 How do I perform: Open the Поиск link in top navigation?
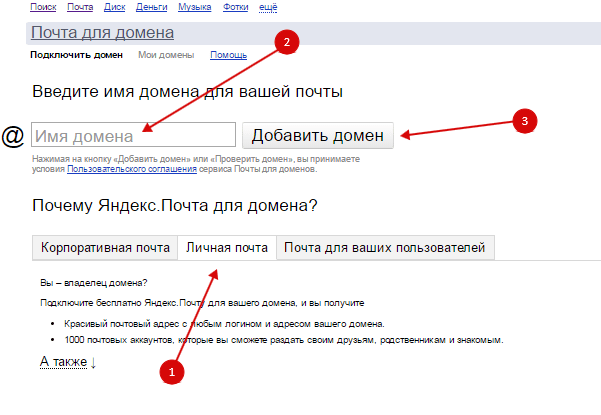tap(43, 7)
